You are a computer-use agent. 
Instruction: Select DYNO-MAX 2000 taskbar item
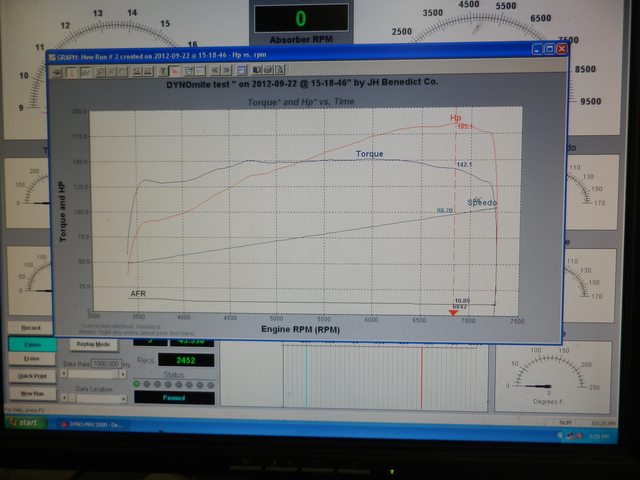click(91, 424)
